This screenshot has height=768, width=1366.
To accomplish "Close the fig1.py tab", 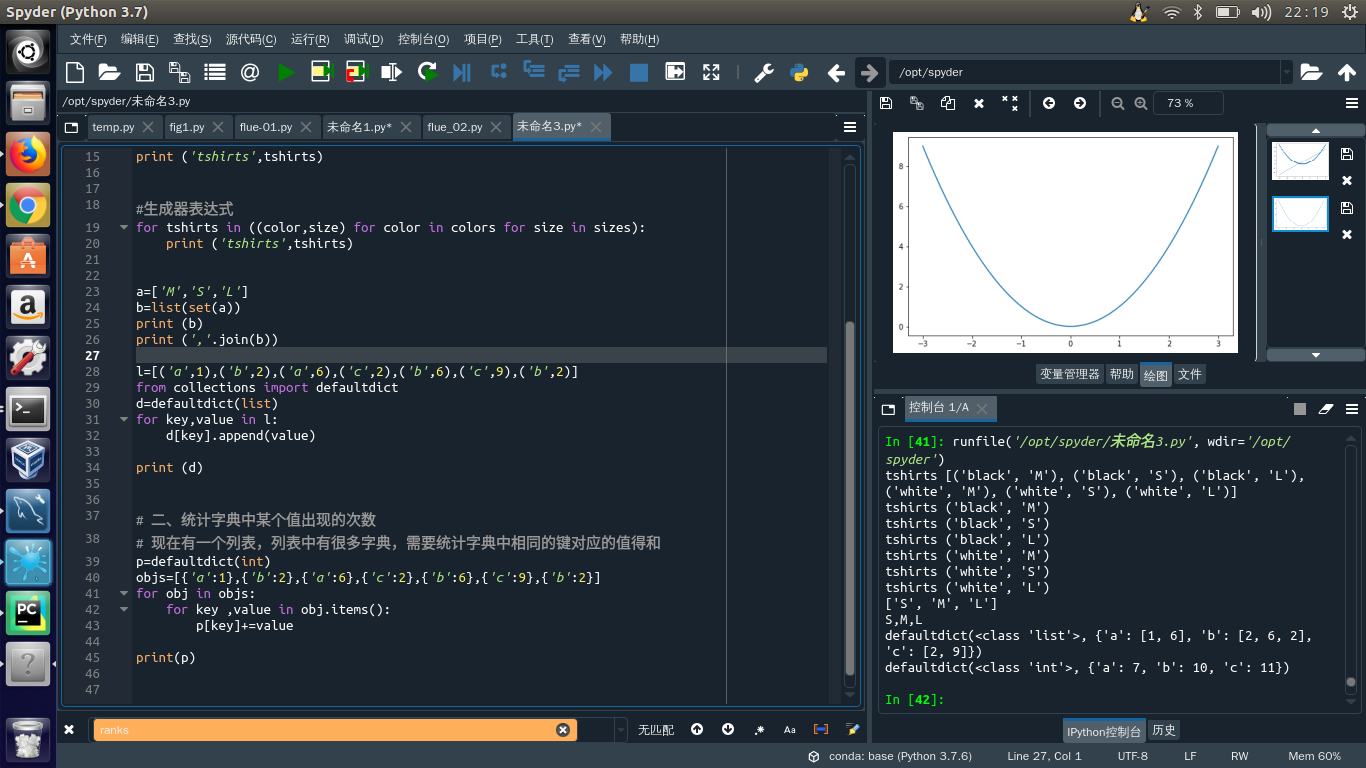I will [219, 127].
